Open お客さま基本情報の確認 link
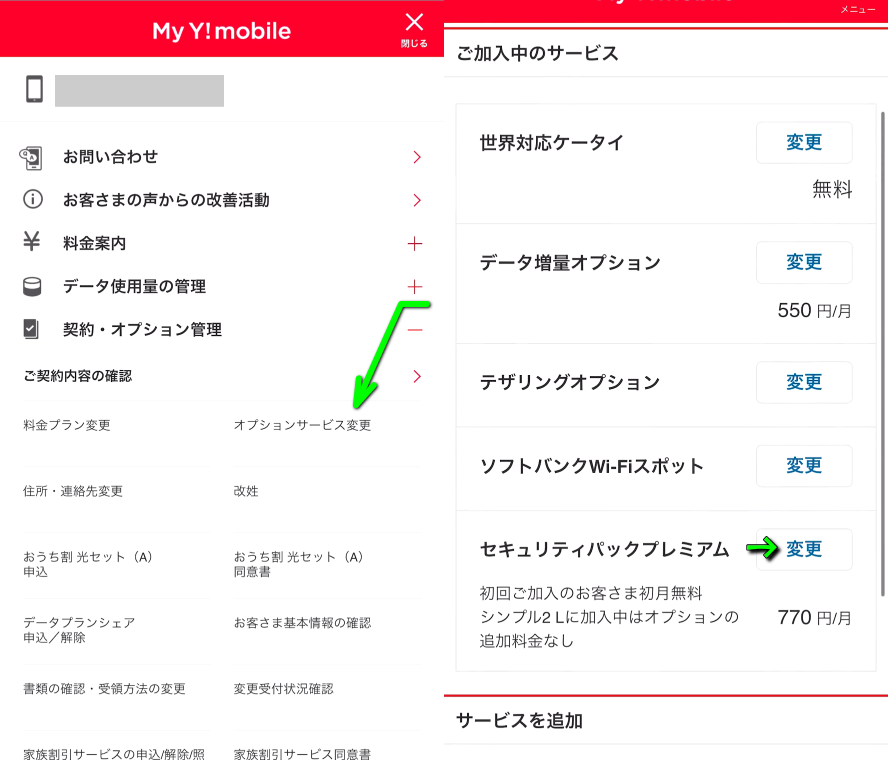This screenshot has height=760, width=888. (x=302, y=623)
